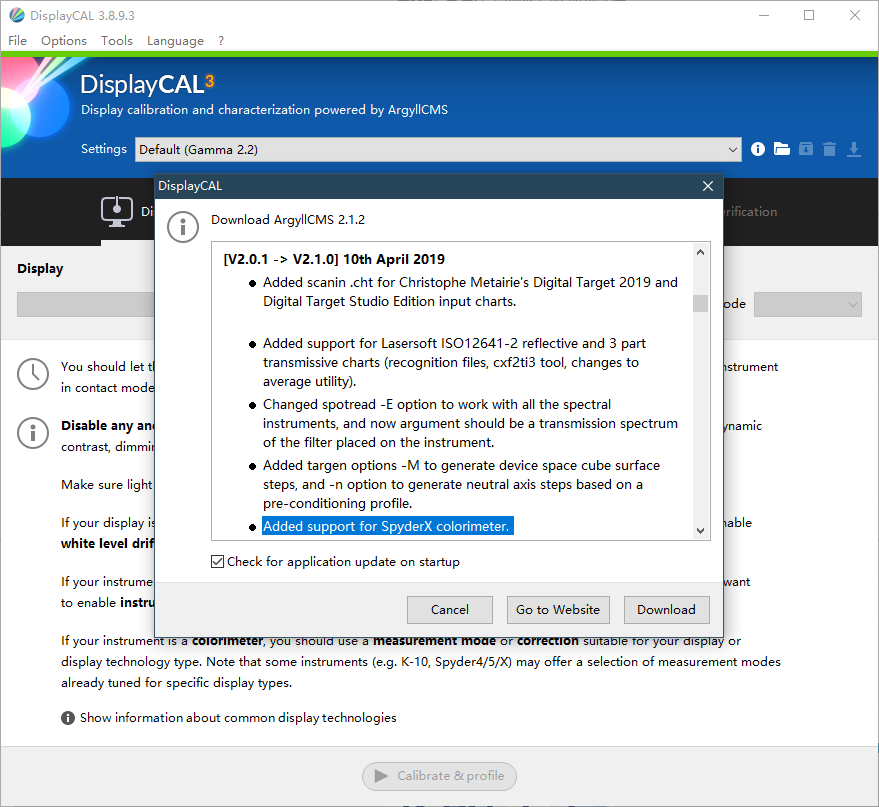The width and height of the screenshot is (879, 807).
Task: Open the Options menu
Action: [64, 40]
